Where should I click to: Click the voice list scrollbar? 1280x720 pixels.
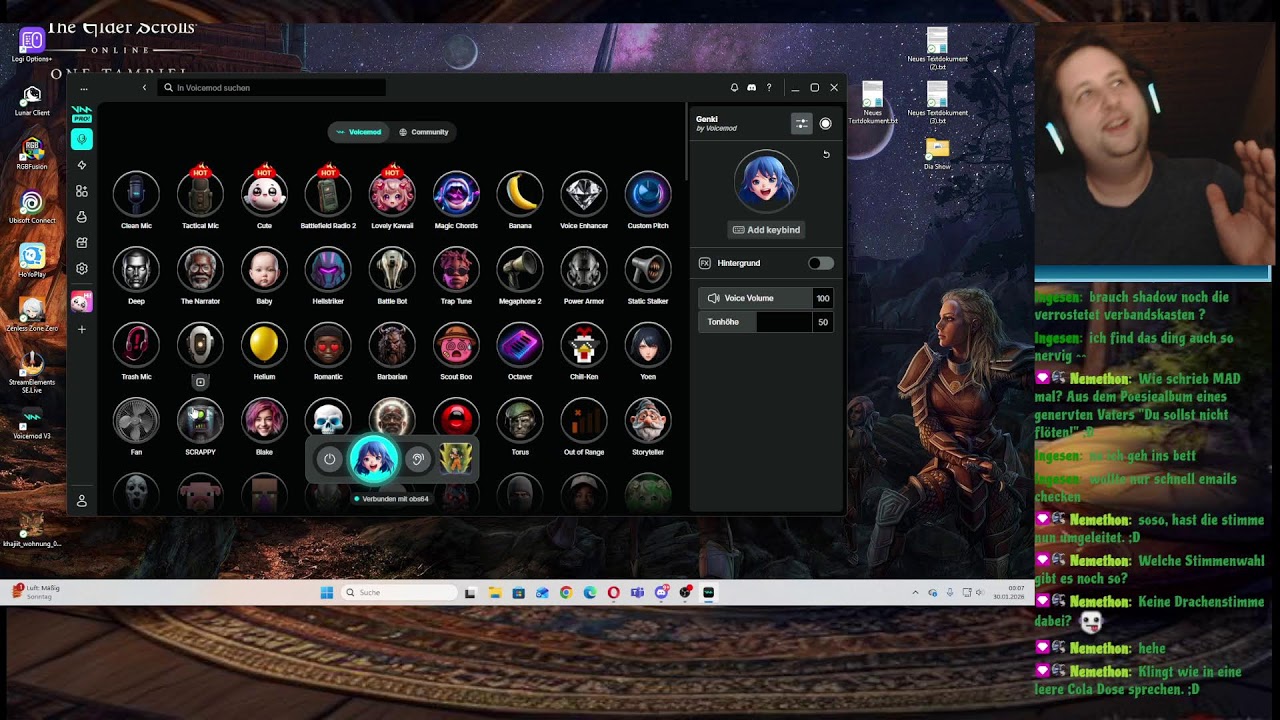coord(686,140)
